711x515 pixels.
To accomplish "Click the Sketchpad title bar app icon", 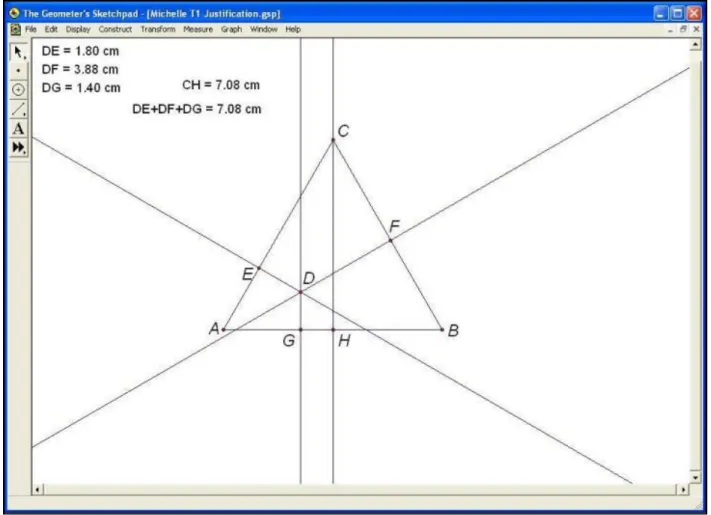I will pos(14,13).
